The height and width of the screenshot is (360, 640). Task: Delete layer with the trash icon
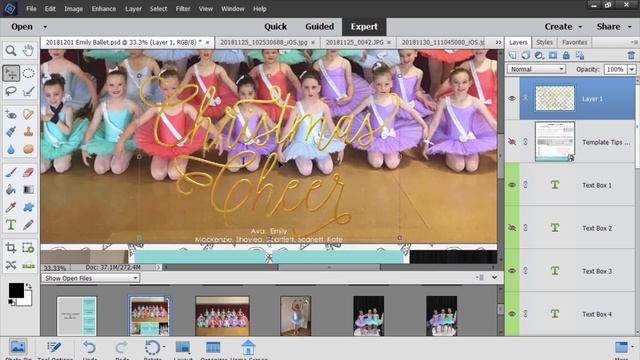tap(631, 55)
